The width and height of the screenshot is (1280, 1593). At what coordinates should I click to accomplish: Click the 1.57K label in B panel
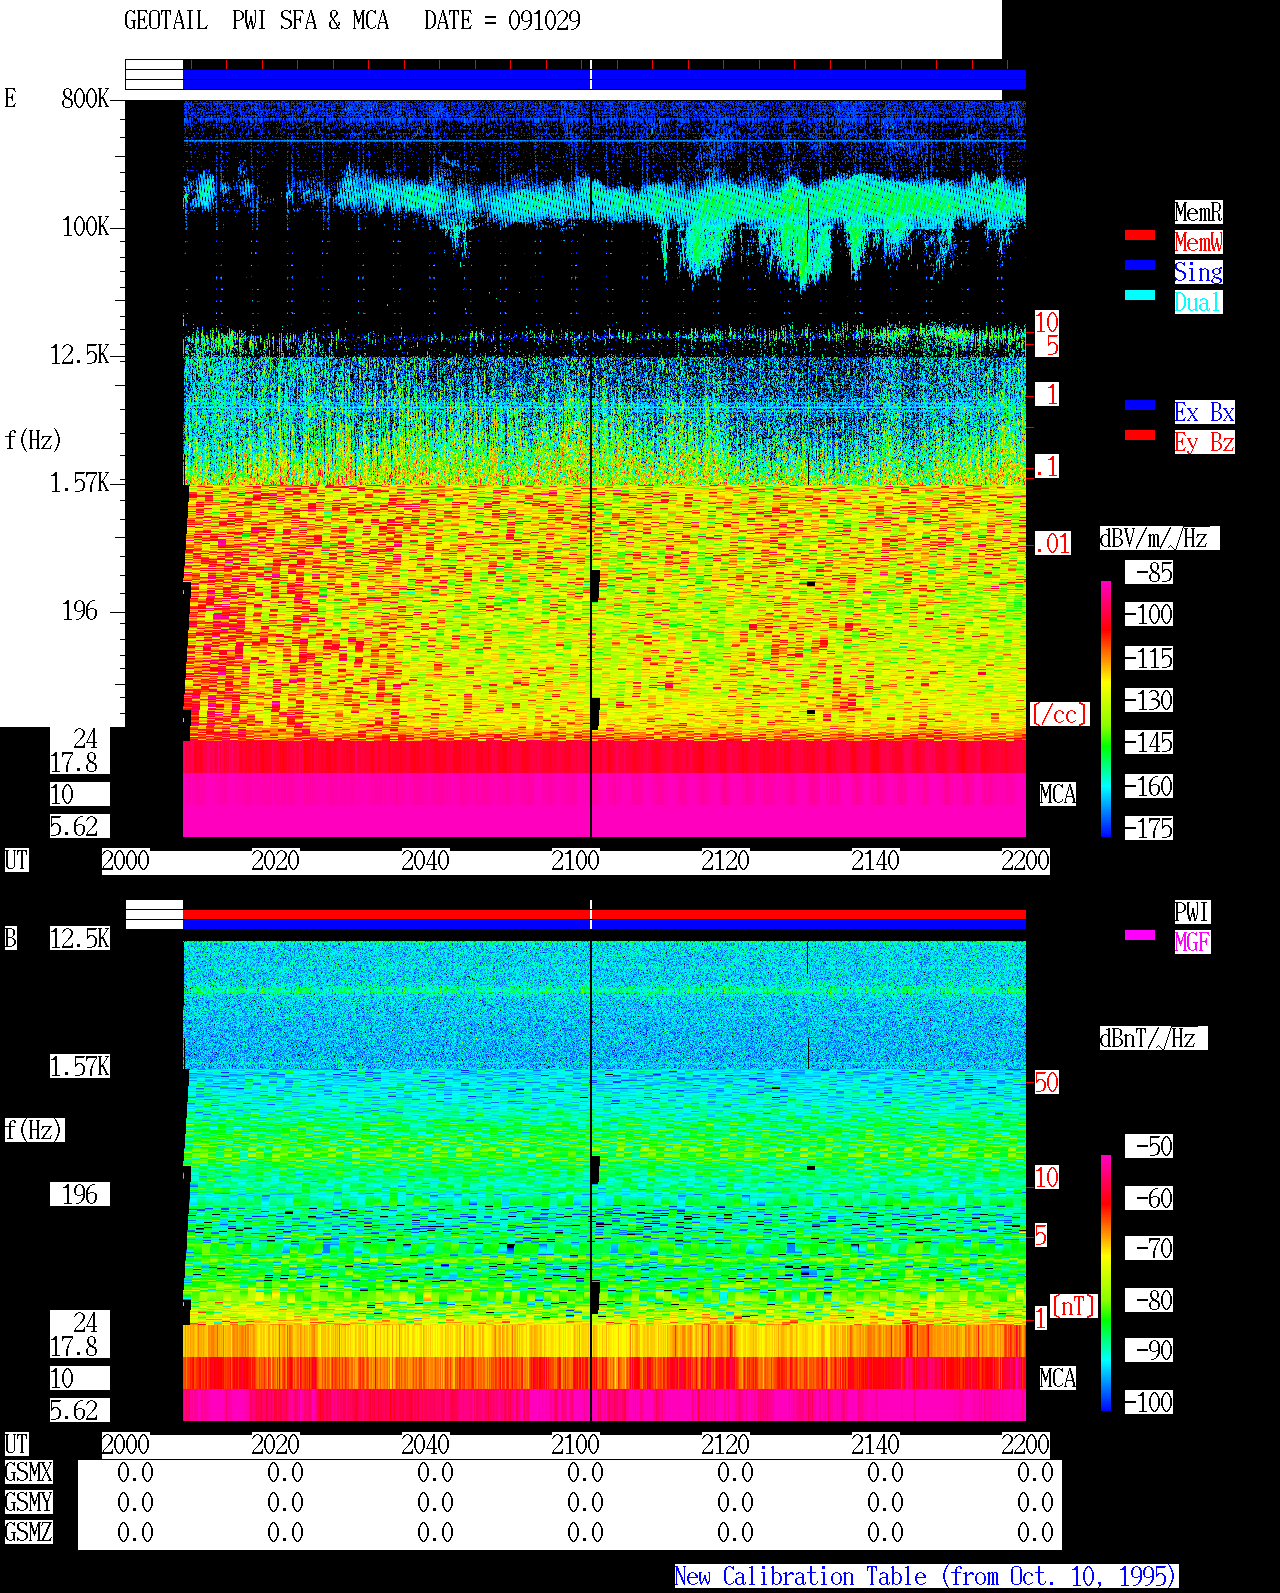[x=80, y=1066]
